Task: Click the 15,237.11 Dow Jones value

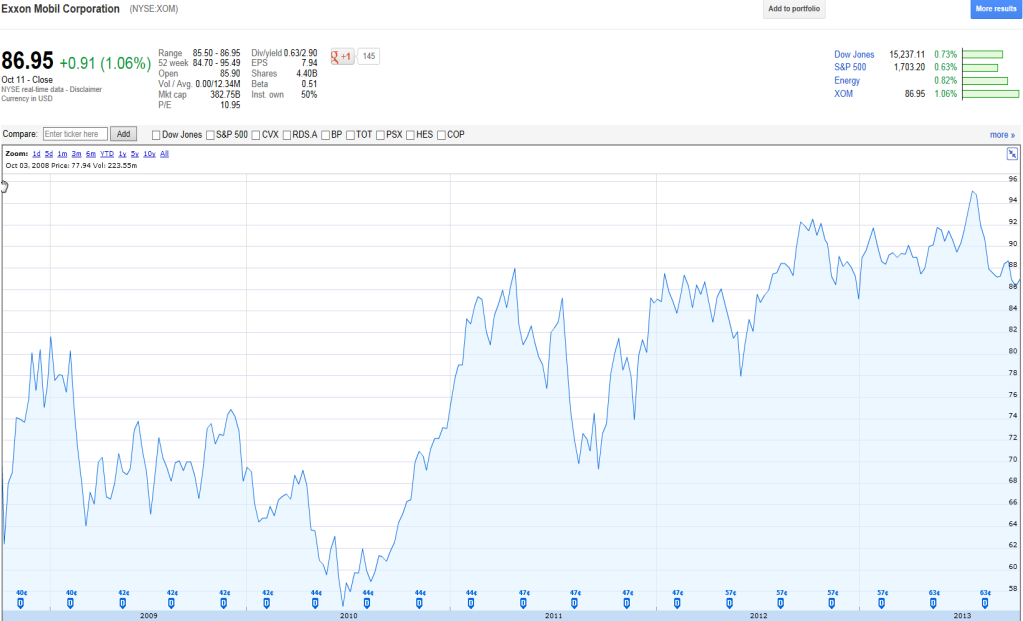Action: (907, 55)
